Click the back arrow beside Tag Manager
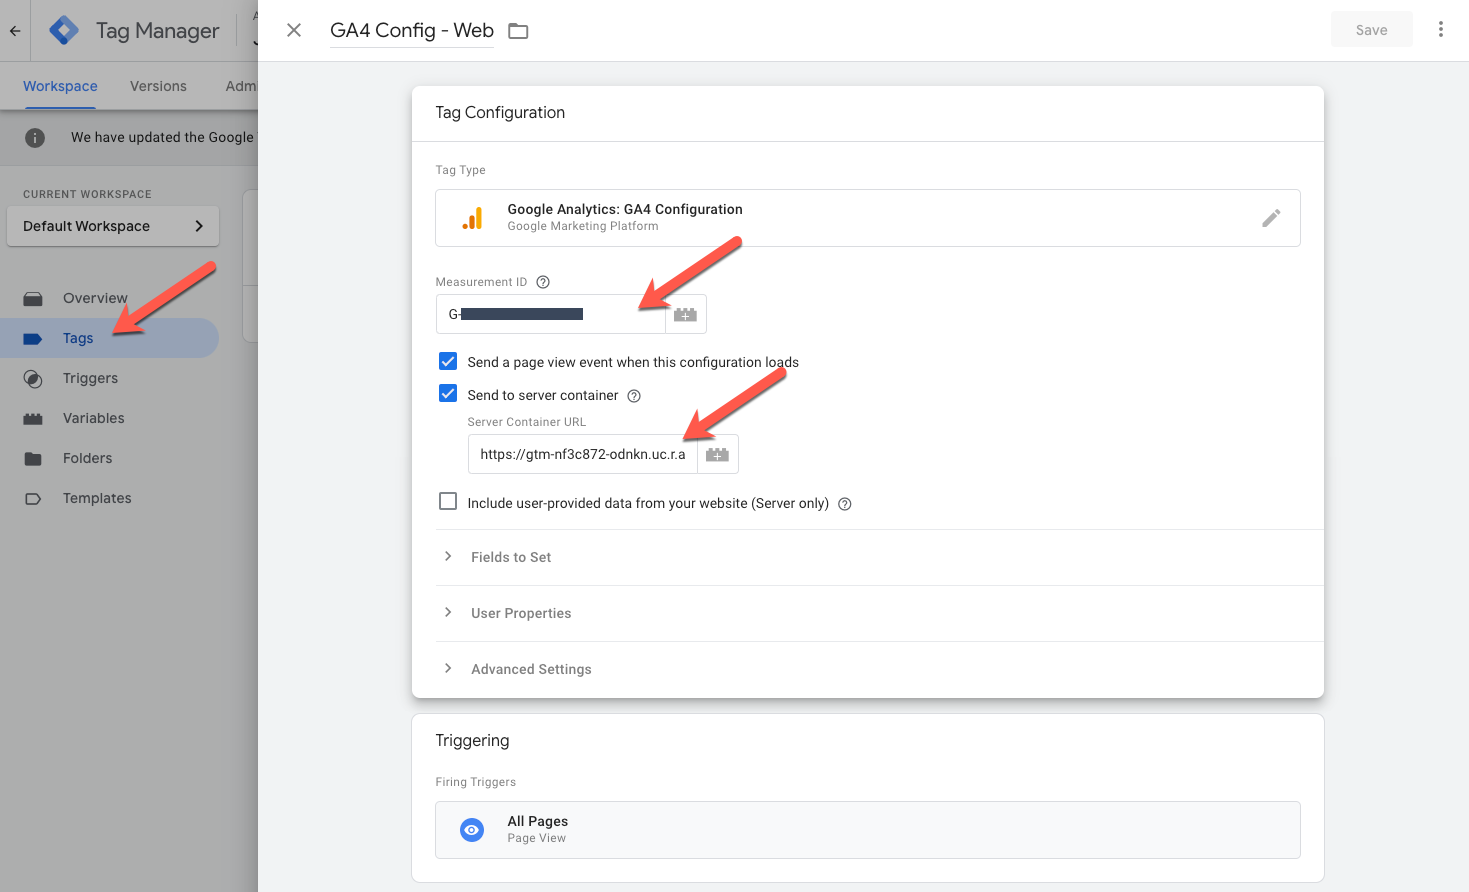Image resolution: width=1469 pixels, height=892 pixels. [15, 31]
